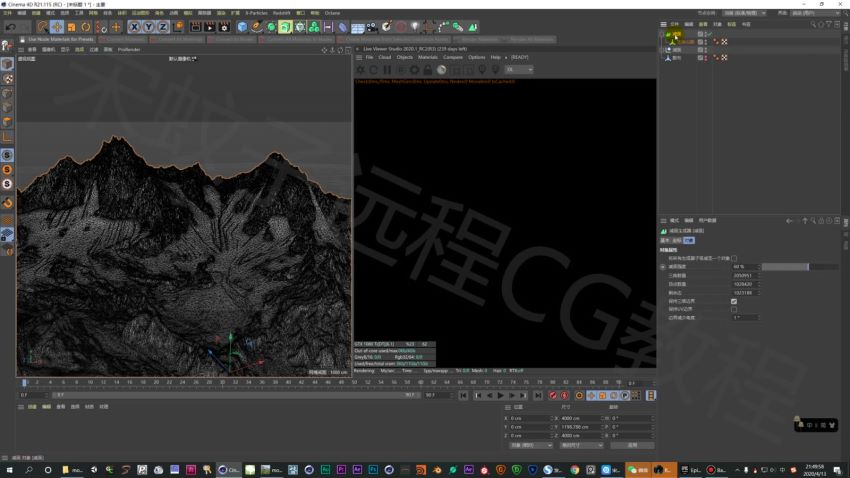Open the object coordinate mode dropdown
The width and height of the screenshot is (850, 478).
(x=531, y=445)
